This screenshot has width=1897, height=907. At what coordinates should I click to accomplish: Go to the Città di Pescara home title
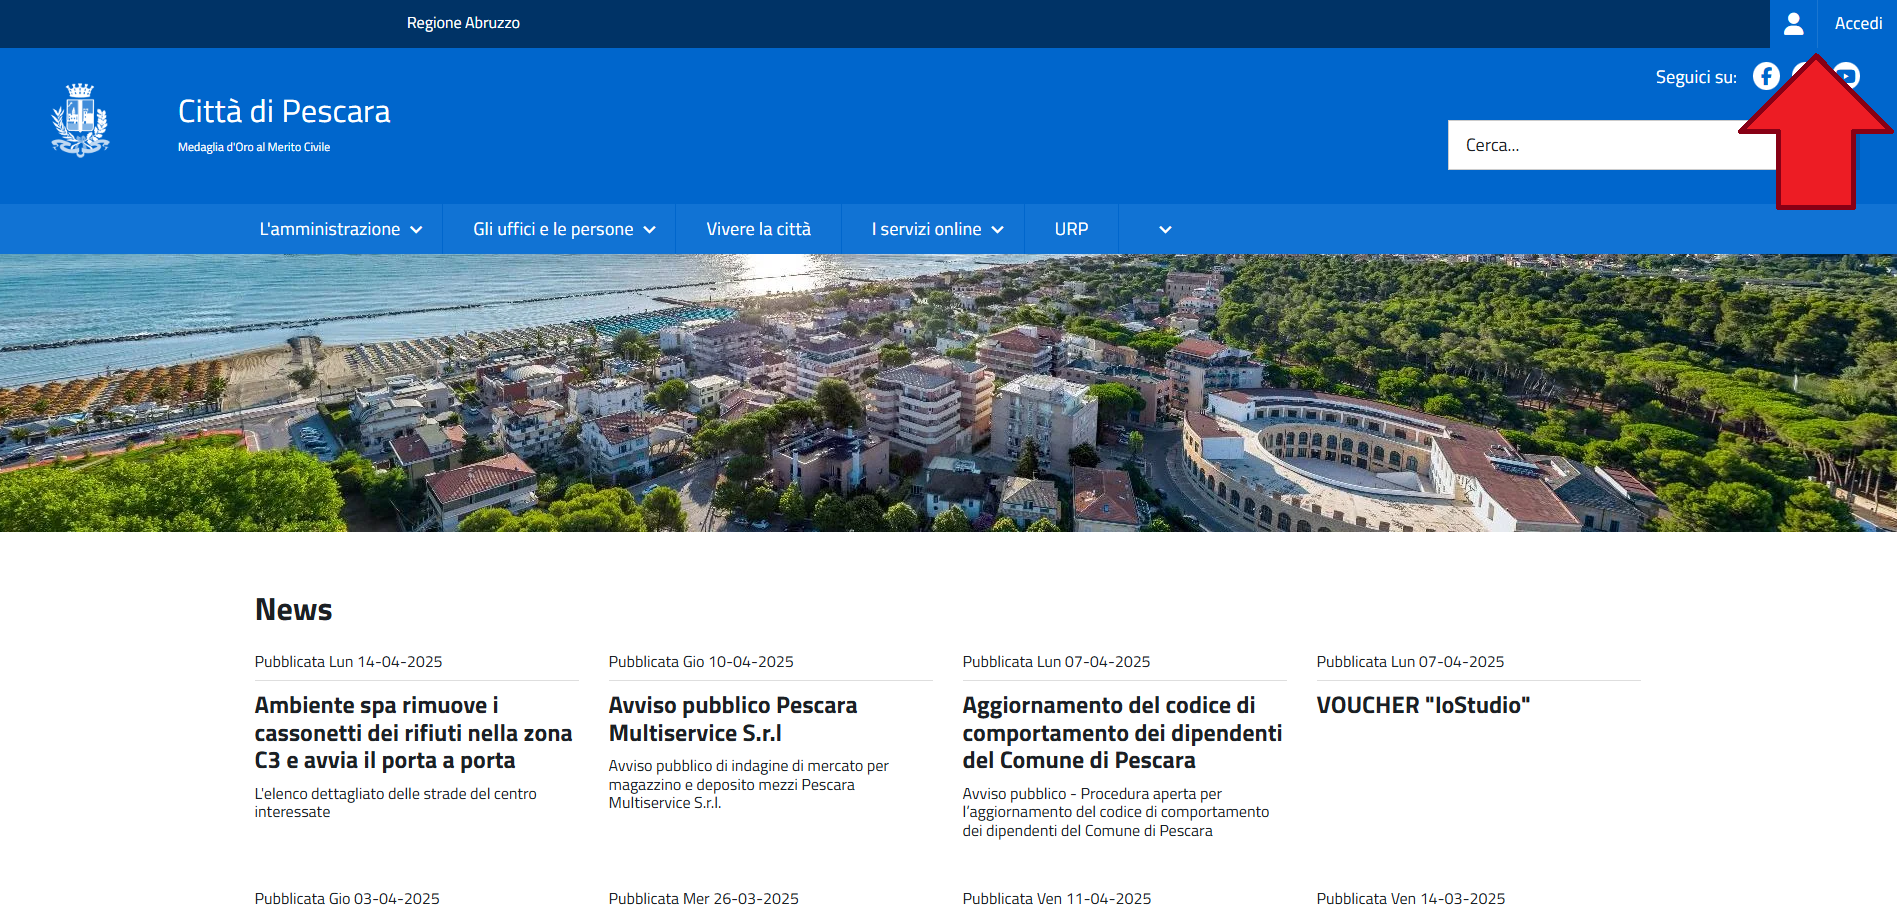point(284,111)
